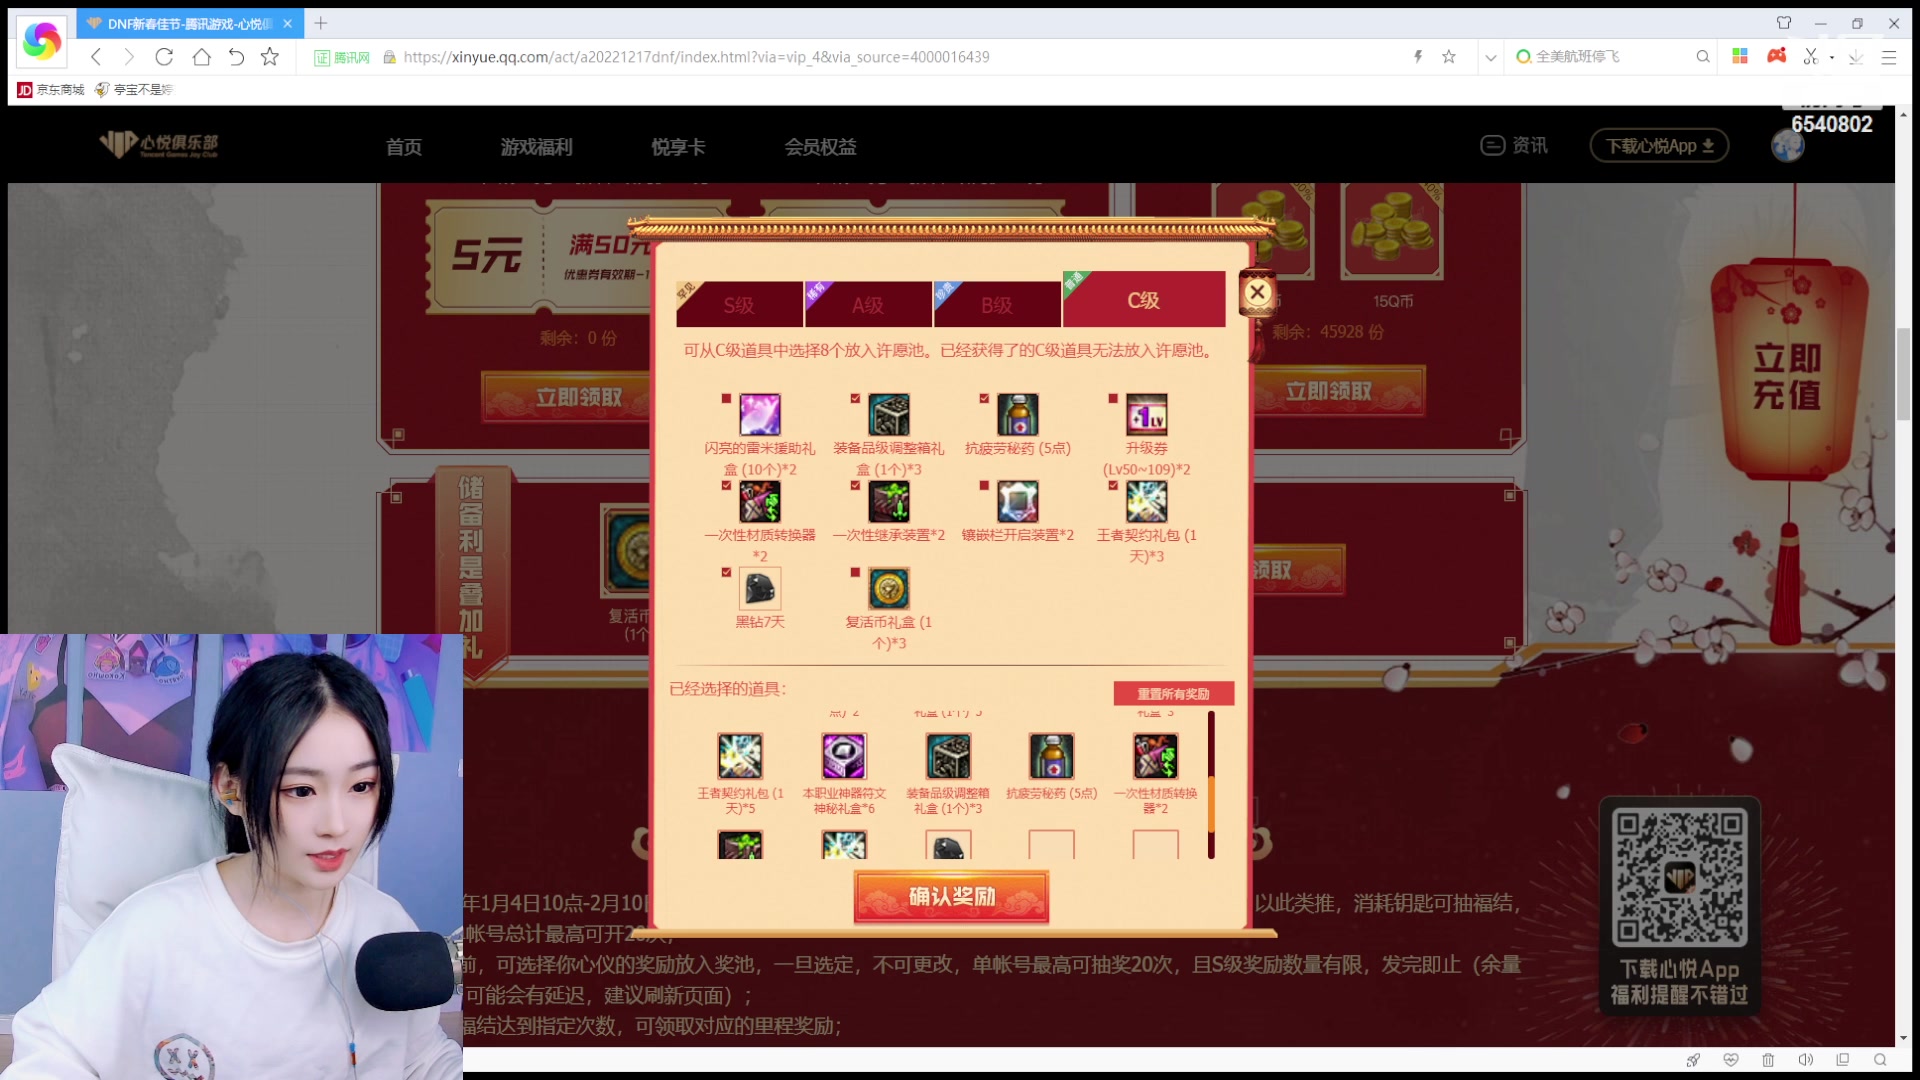Image resolution: width=1920 pixels, height=1080 pixels.
Task: Click the 复活币礼盒 coin icon
Action: 889,588
